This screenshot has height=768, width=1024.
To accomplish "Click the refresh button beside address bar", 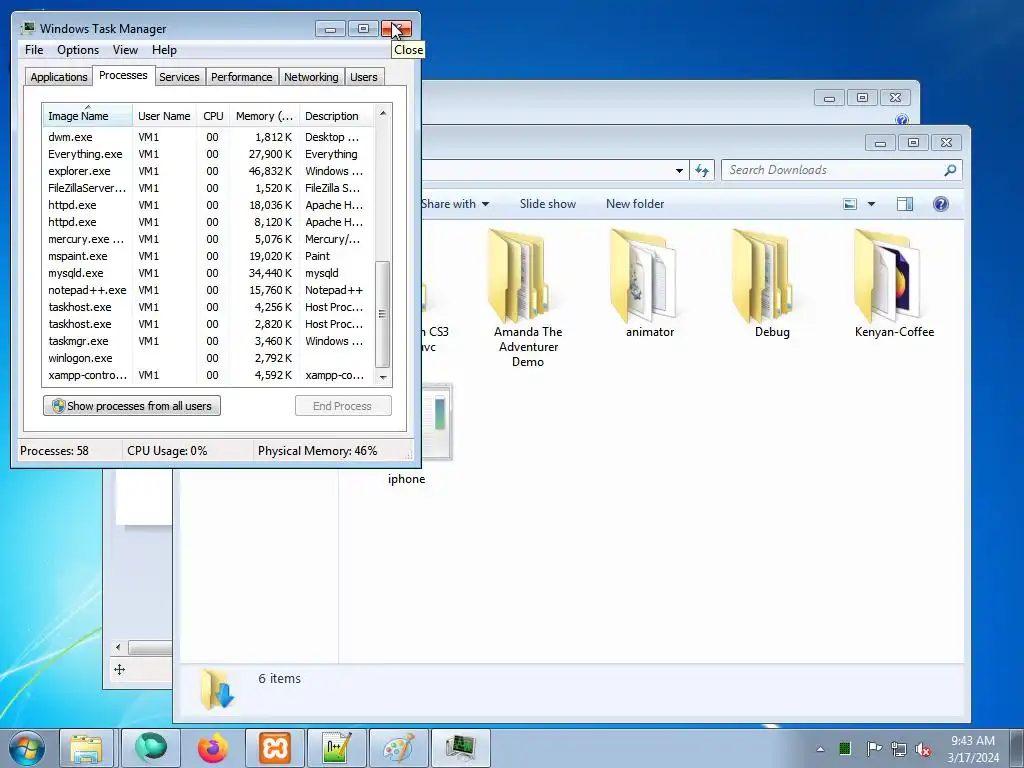I will click(x=702, y=170).
